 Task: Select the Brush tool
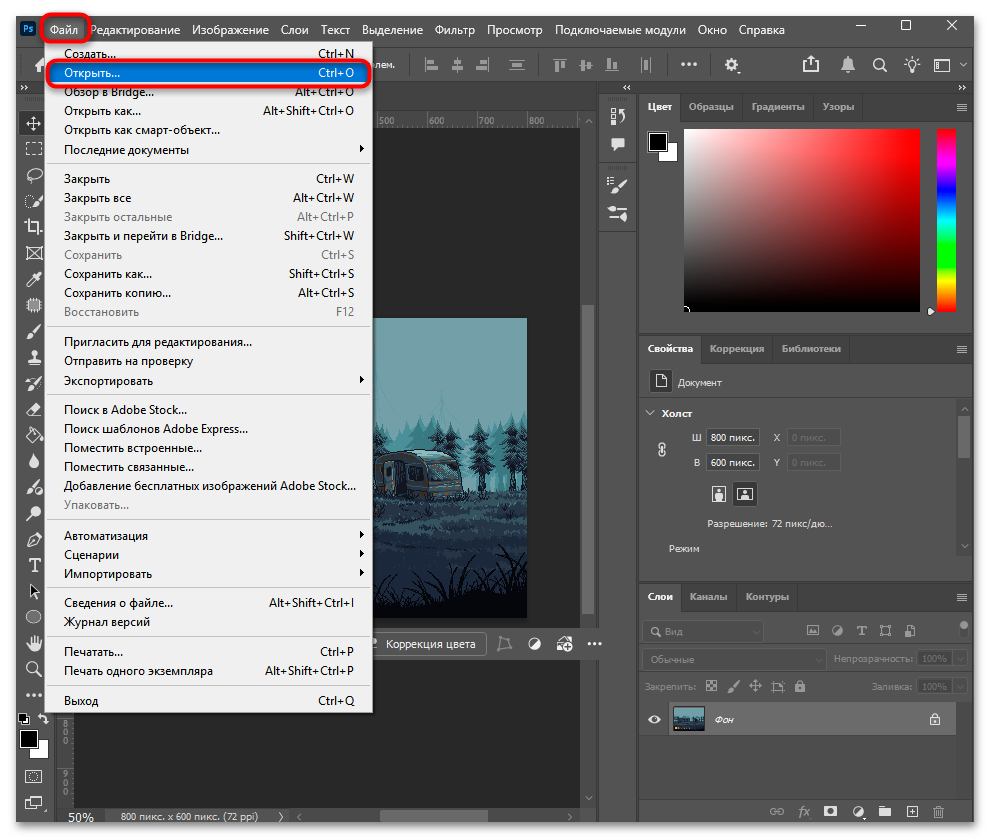pos(33,332)
